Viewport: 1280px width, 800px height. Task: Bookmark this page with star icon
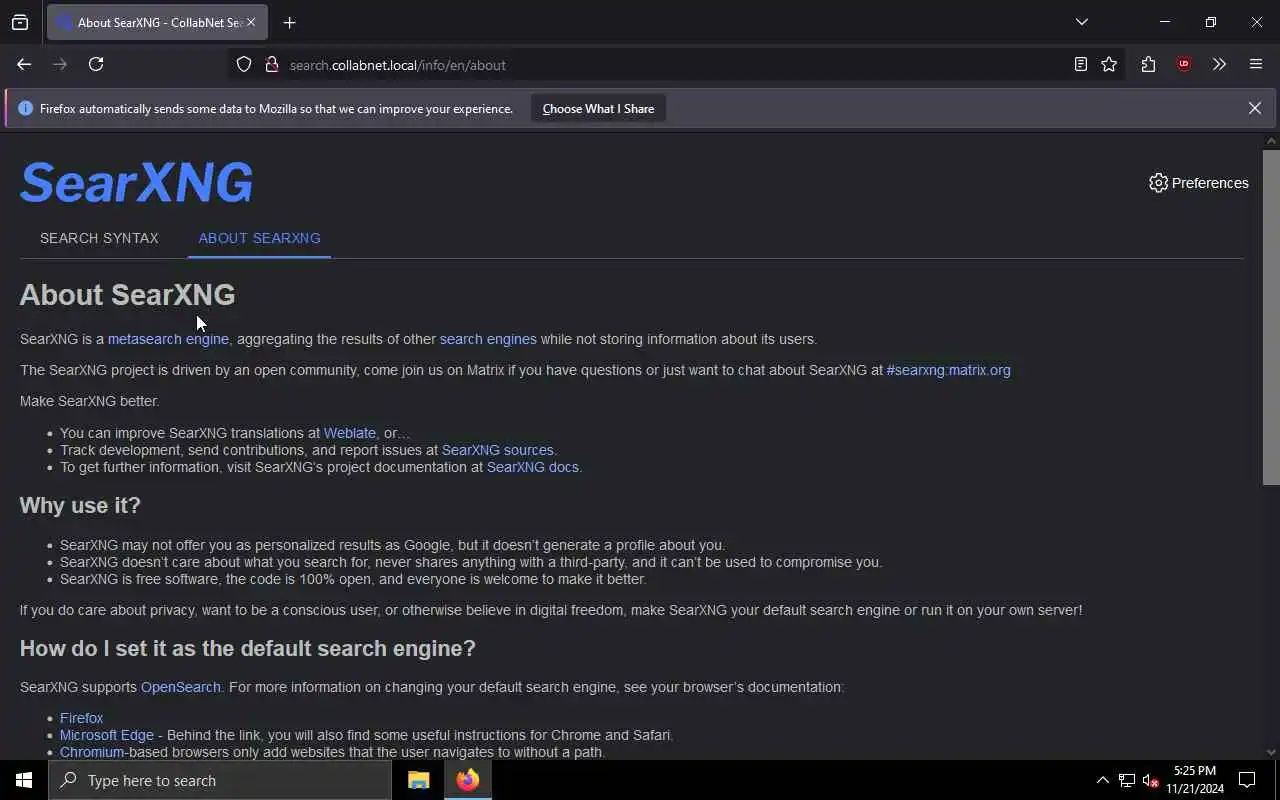click(1109, 64)
